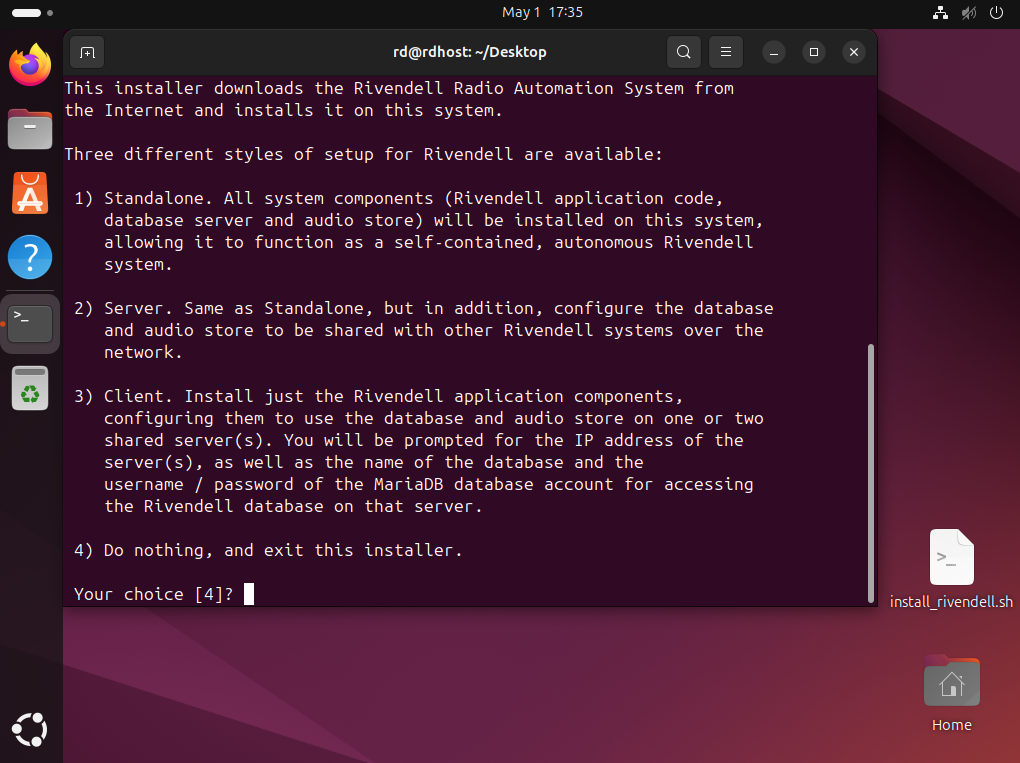Select the Terminal icon in dock
This screenshot has height=763, width=1020.
[30, 323]
